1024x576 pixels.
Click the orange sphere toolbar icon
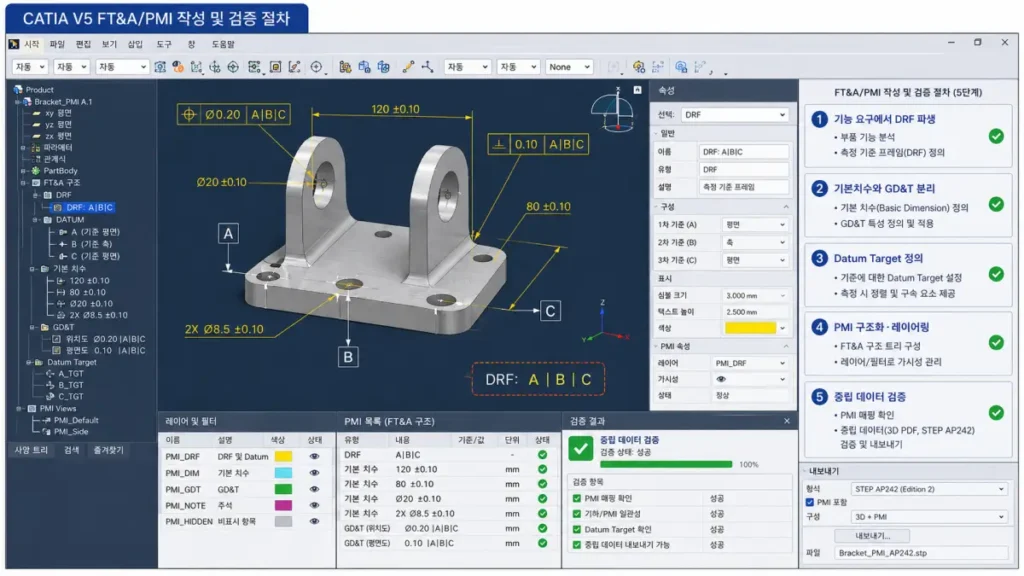coord(178,67)
